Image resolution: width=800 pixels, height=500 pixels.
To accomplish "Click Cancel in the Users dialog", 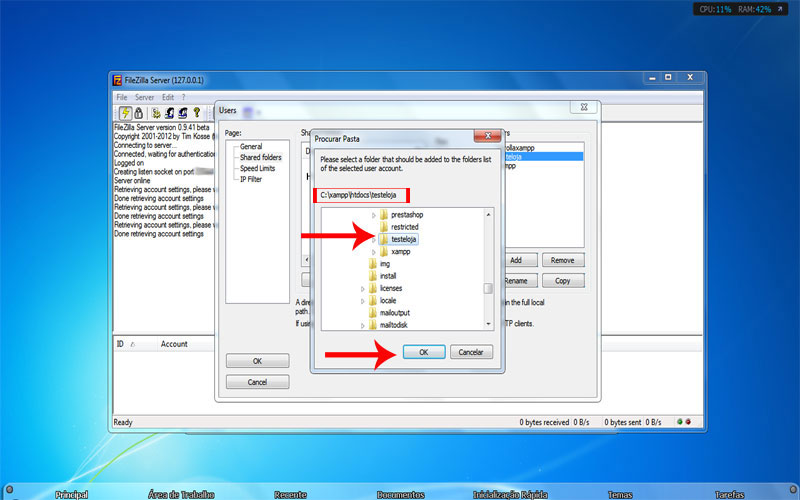I will click(x=257, y=382).
